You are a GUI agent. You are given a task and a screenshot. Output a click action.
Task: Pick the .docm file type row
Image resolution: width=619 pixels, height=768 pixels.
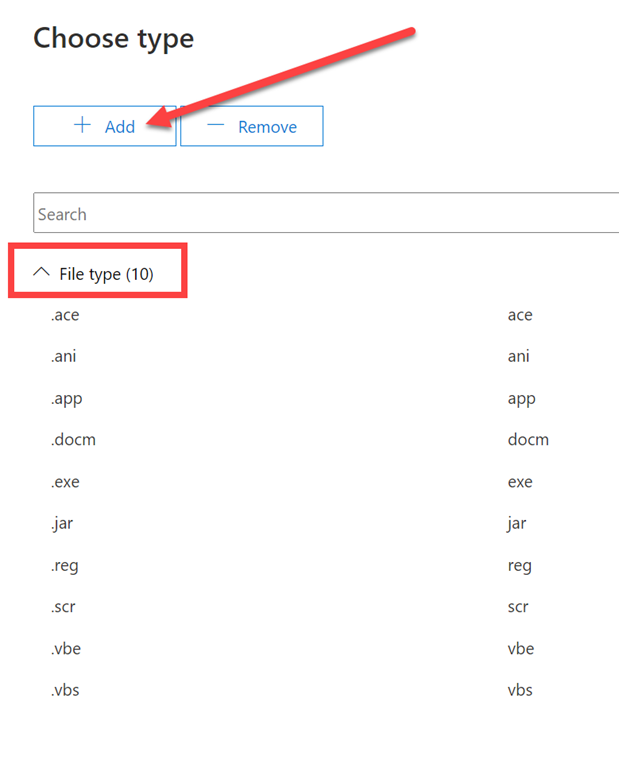(73, 440)
